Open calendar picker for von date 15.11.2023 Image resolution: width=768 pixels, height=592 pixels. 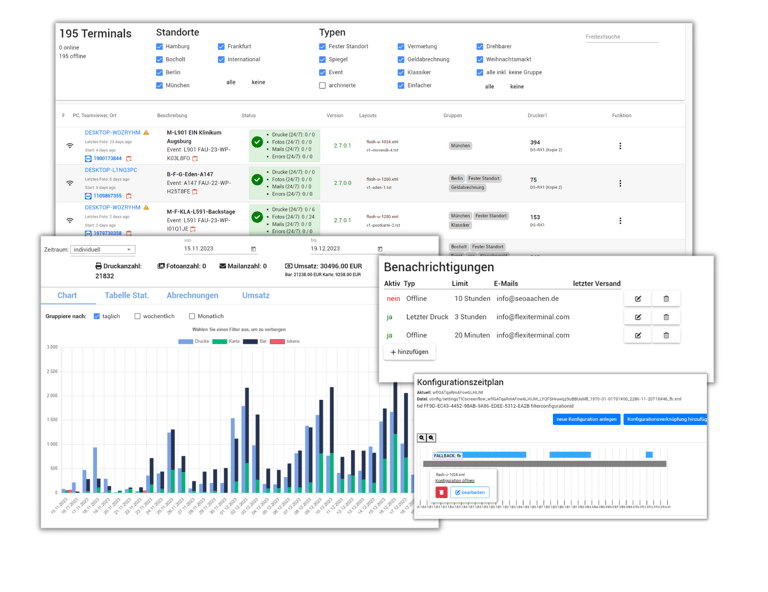(254, 249)
